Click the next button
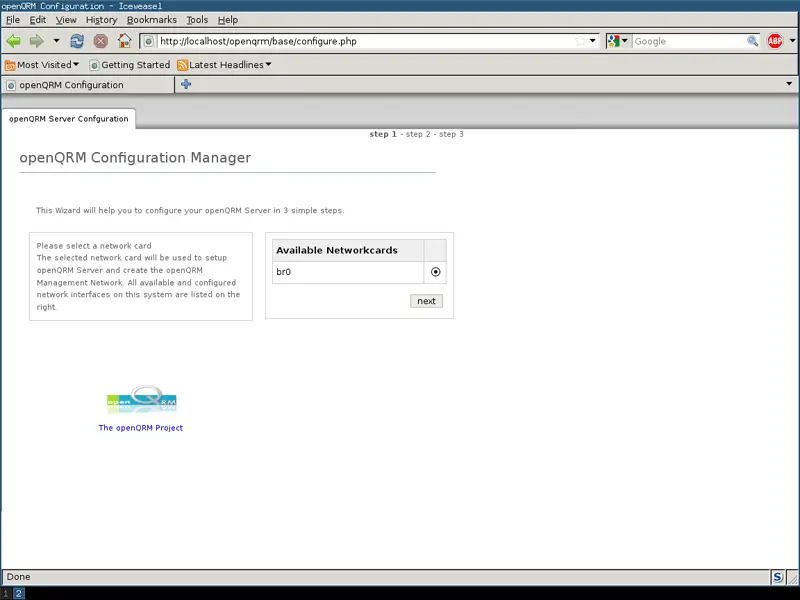The height and width of the screenshot is (600, 800). 426,301
